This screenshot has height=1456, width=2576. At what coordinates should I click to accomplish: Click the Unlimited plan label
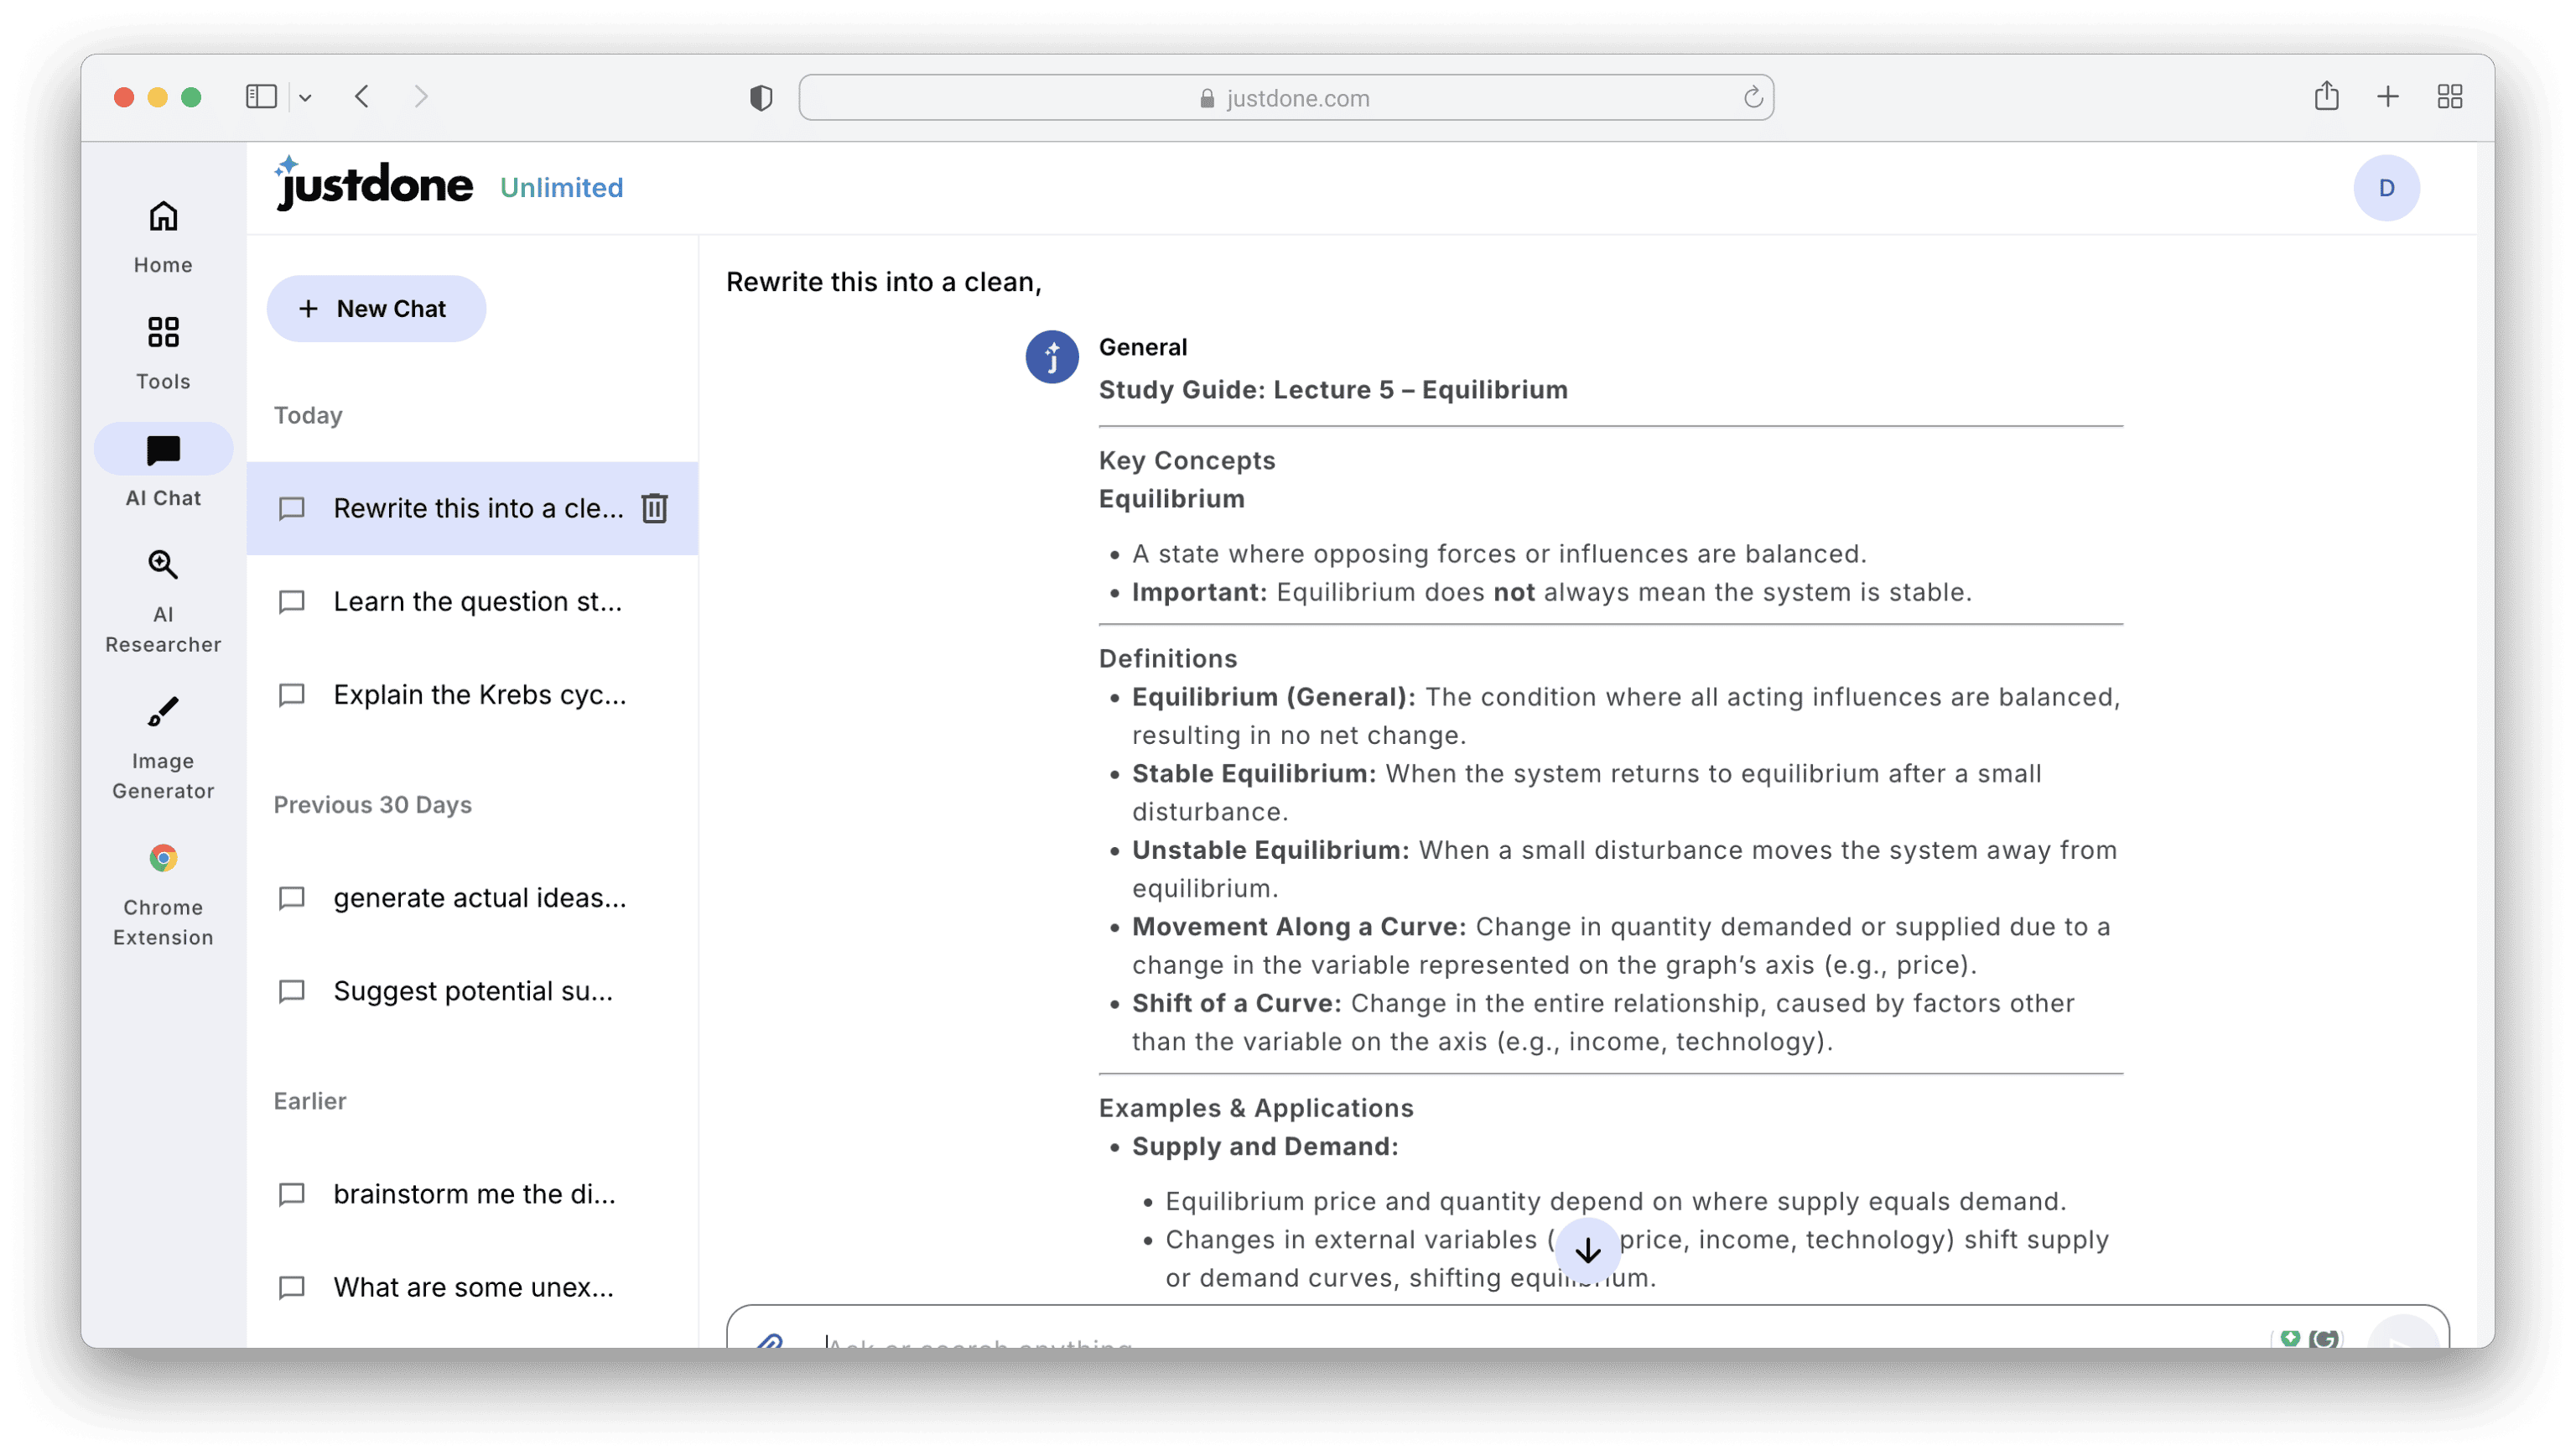(x=561, y=188)
